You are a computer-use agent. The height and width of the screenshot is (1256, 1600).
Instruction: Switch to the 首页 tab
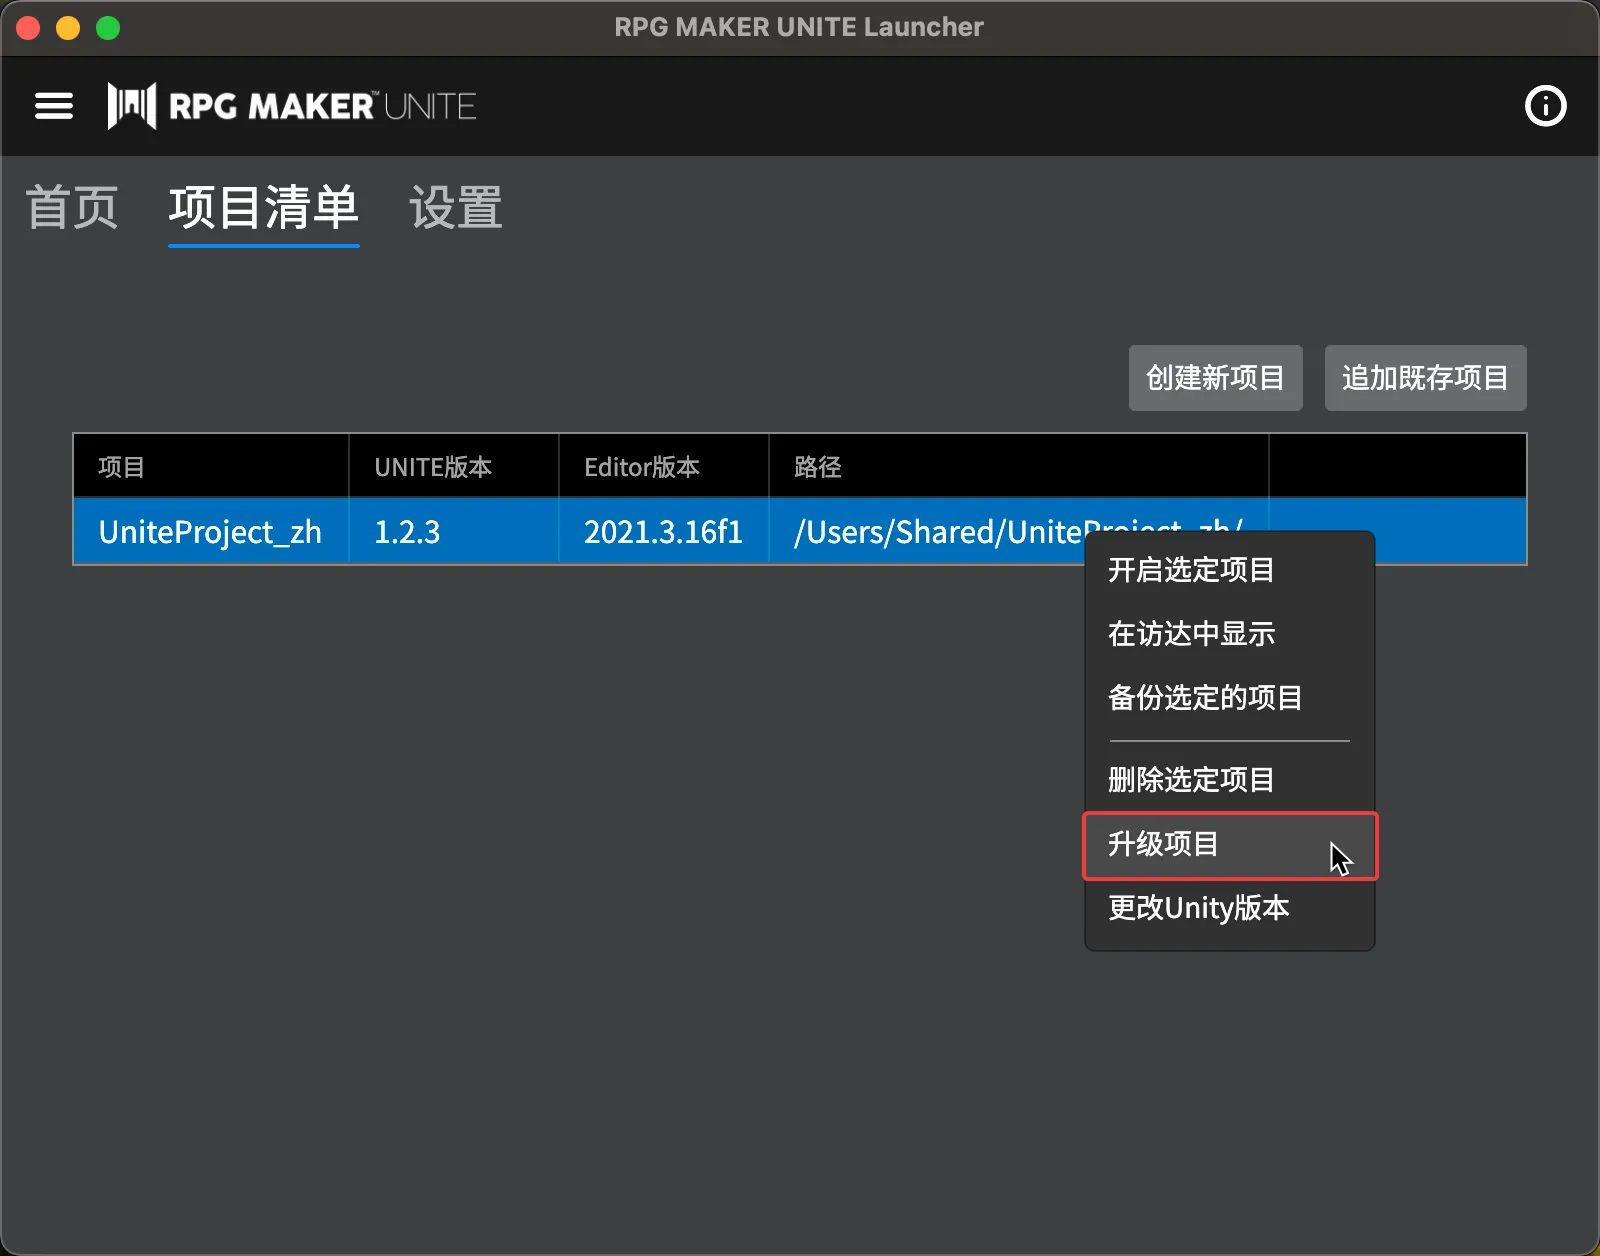(72, 208)
